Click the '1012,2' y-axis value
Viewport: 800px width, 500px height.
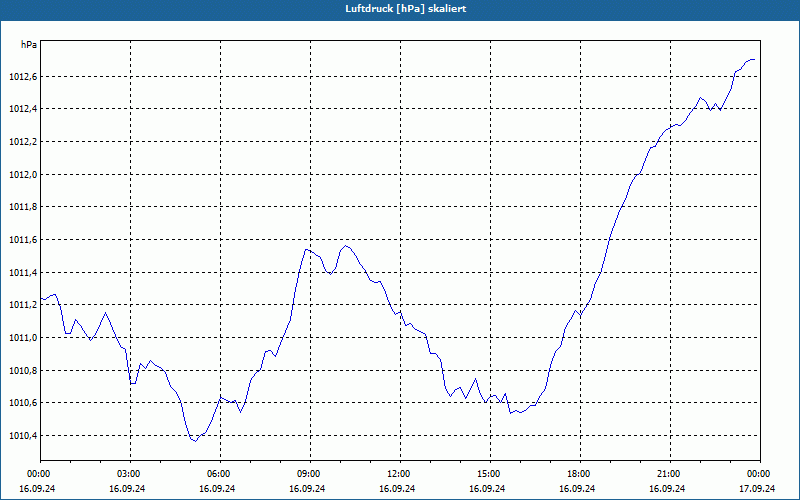pos(23,141)
